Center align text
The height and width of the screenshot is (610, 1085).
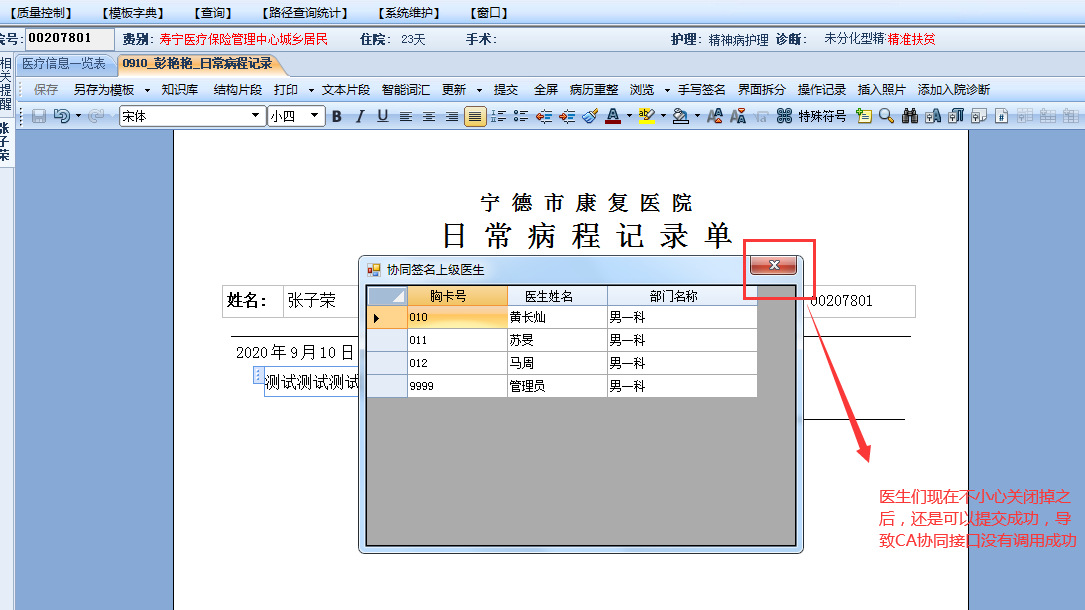[429, 116]
